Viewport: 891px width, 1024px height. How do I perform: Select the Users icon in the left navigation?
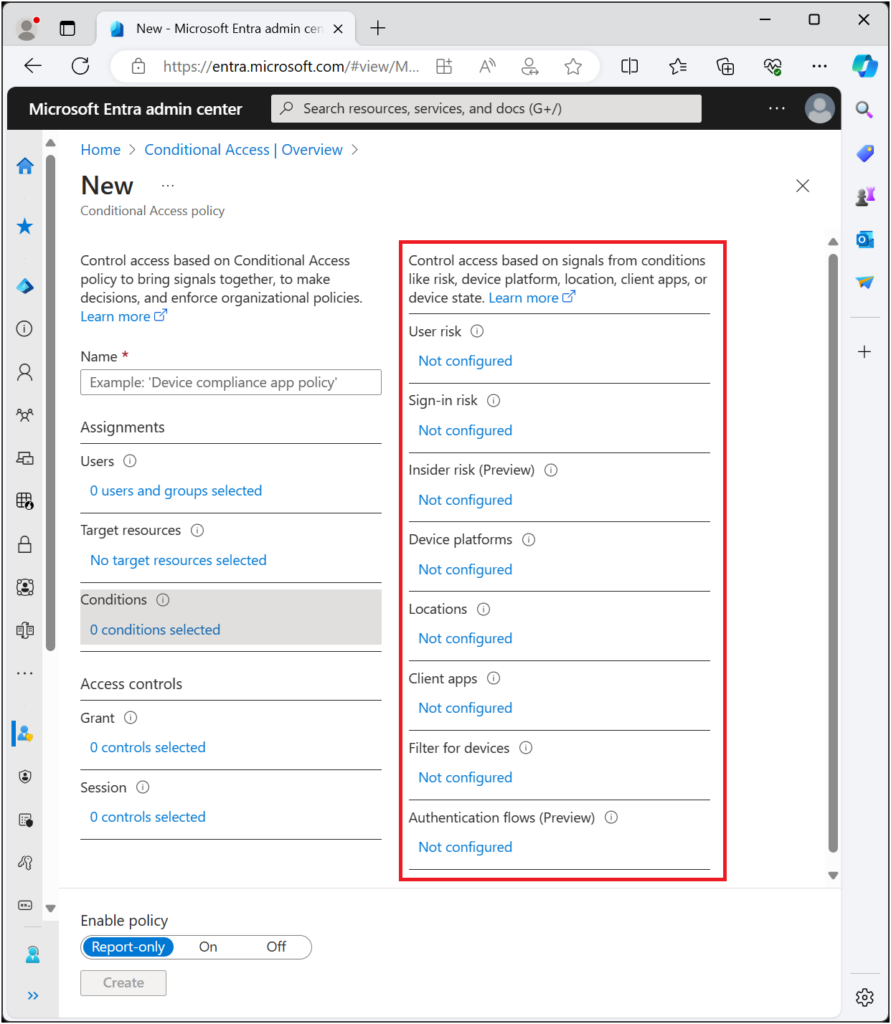(x=24, y=370)
